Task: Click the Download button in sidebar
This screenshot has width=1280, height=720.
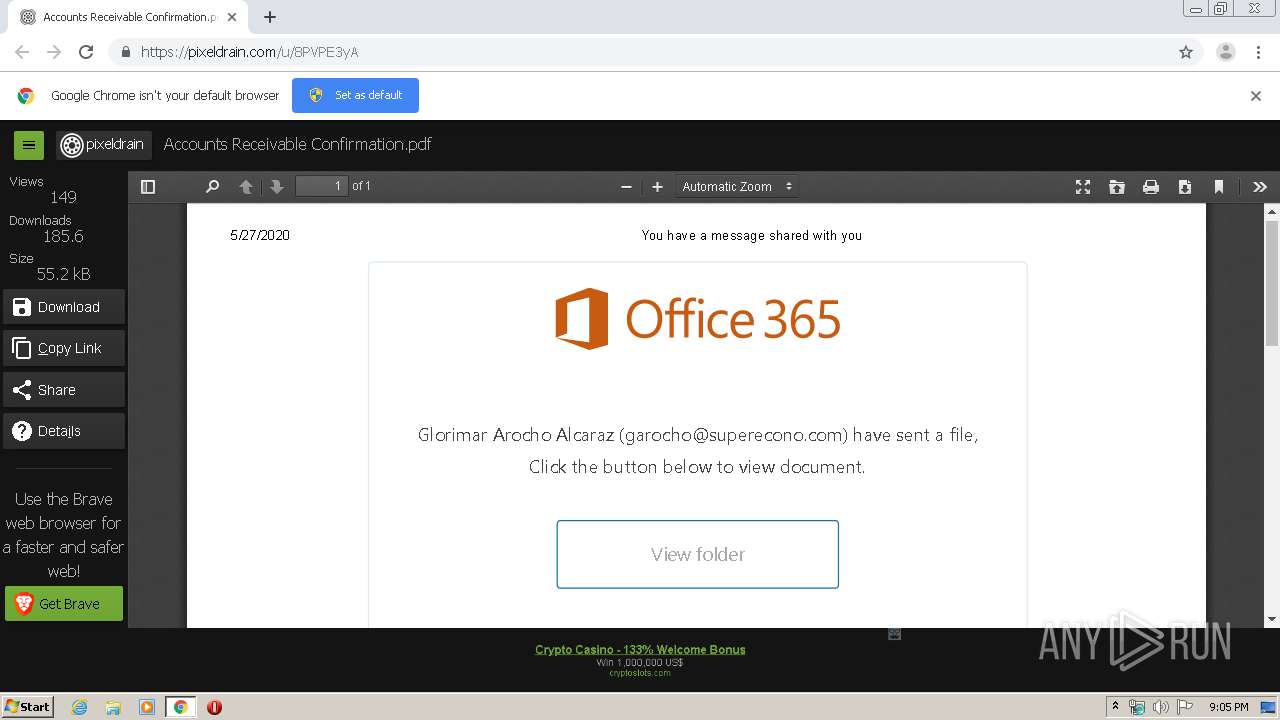Action: coord(64,307)
